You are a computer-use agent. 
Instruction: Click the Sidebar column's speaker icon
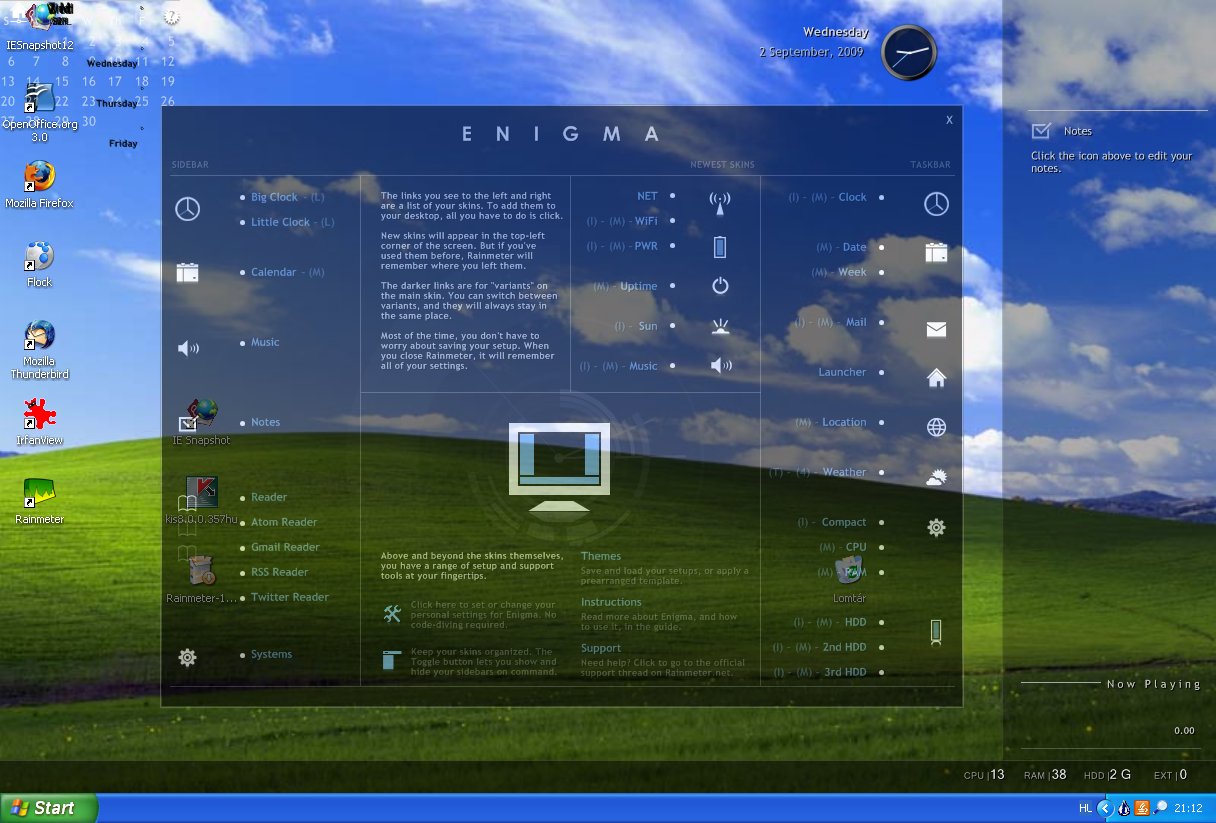click(x=188, y=348)
